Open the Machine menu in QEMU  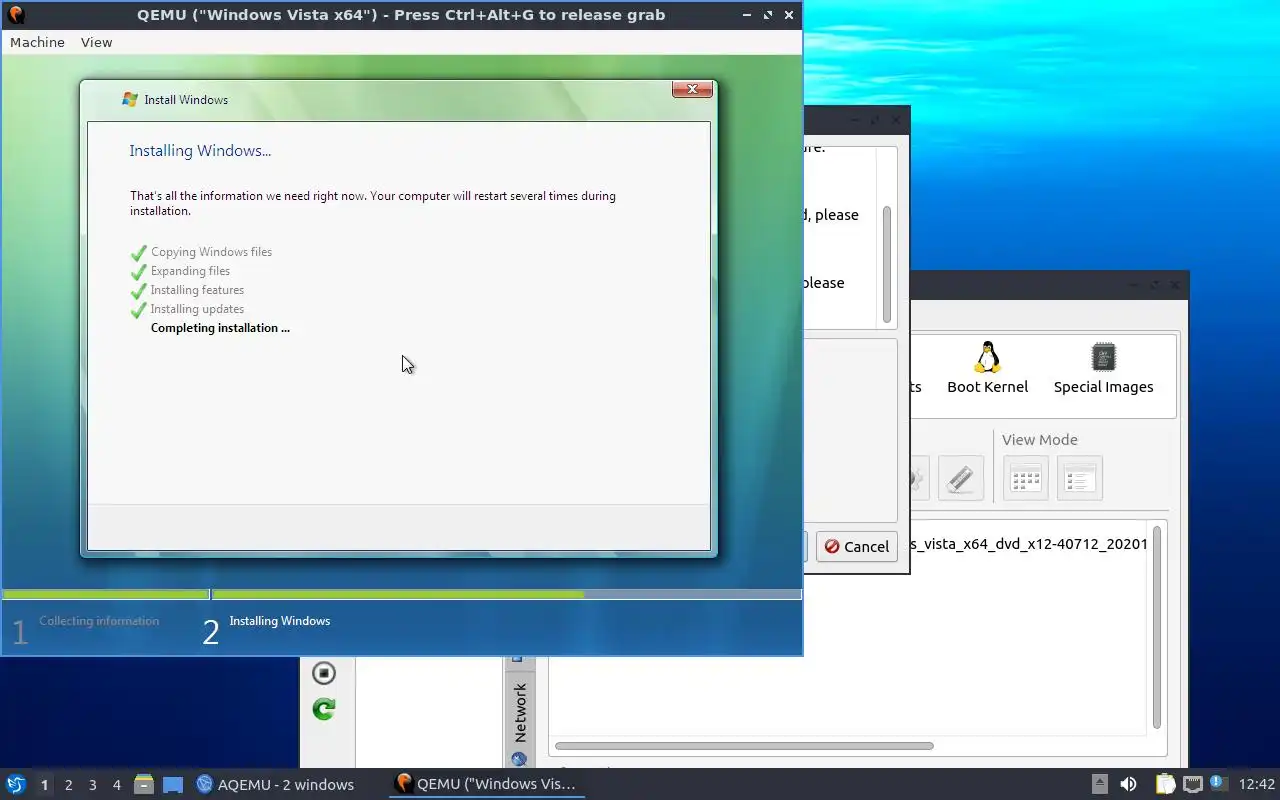(37, 42)
